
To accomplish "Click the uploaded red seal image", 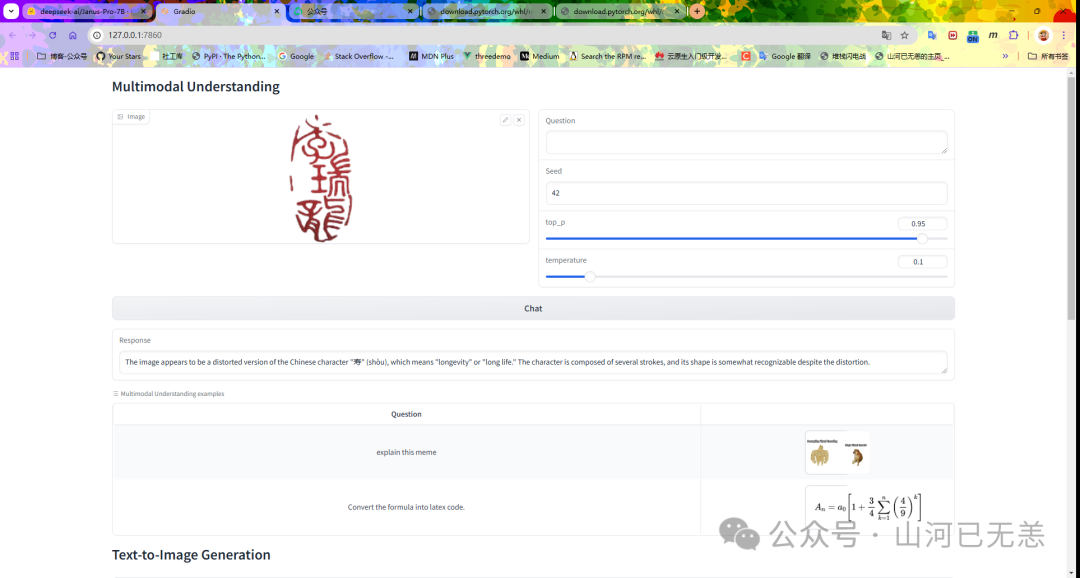I will click(321, 178).
